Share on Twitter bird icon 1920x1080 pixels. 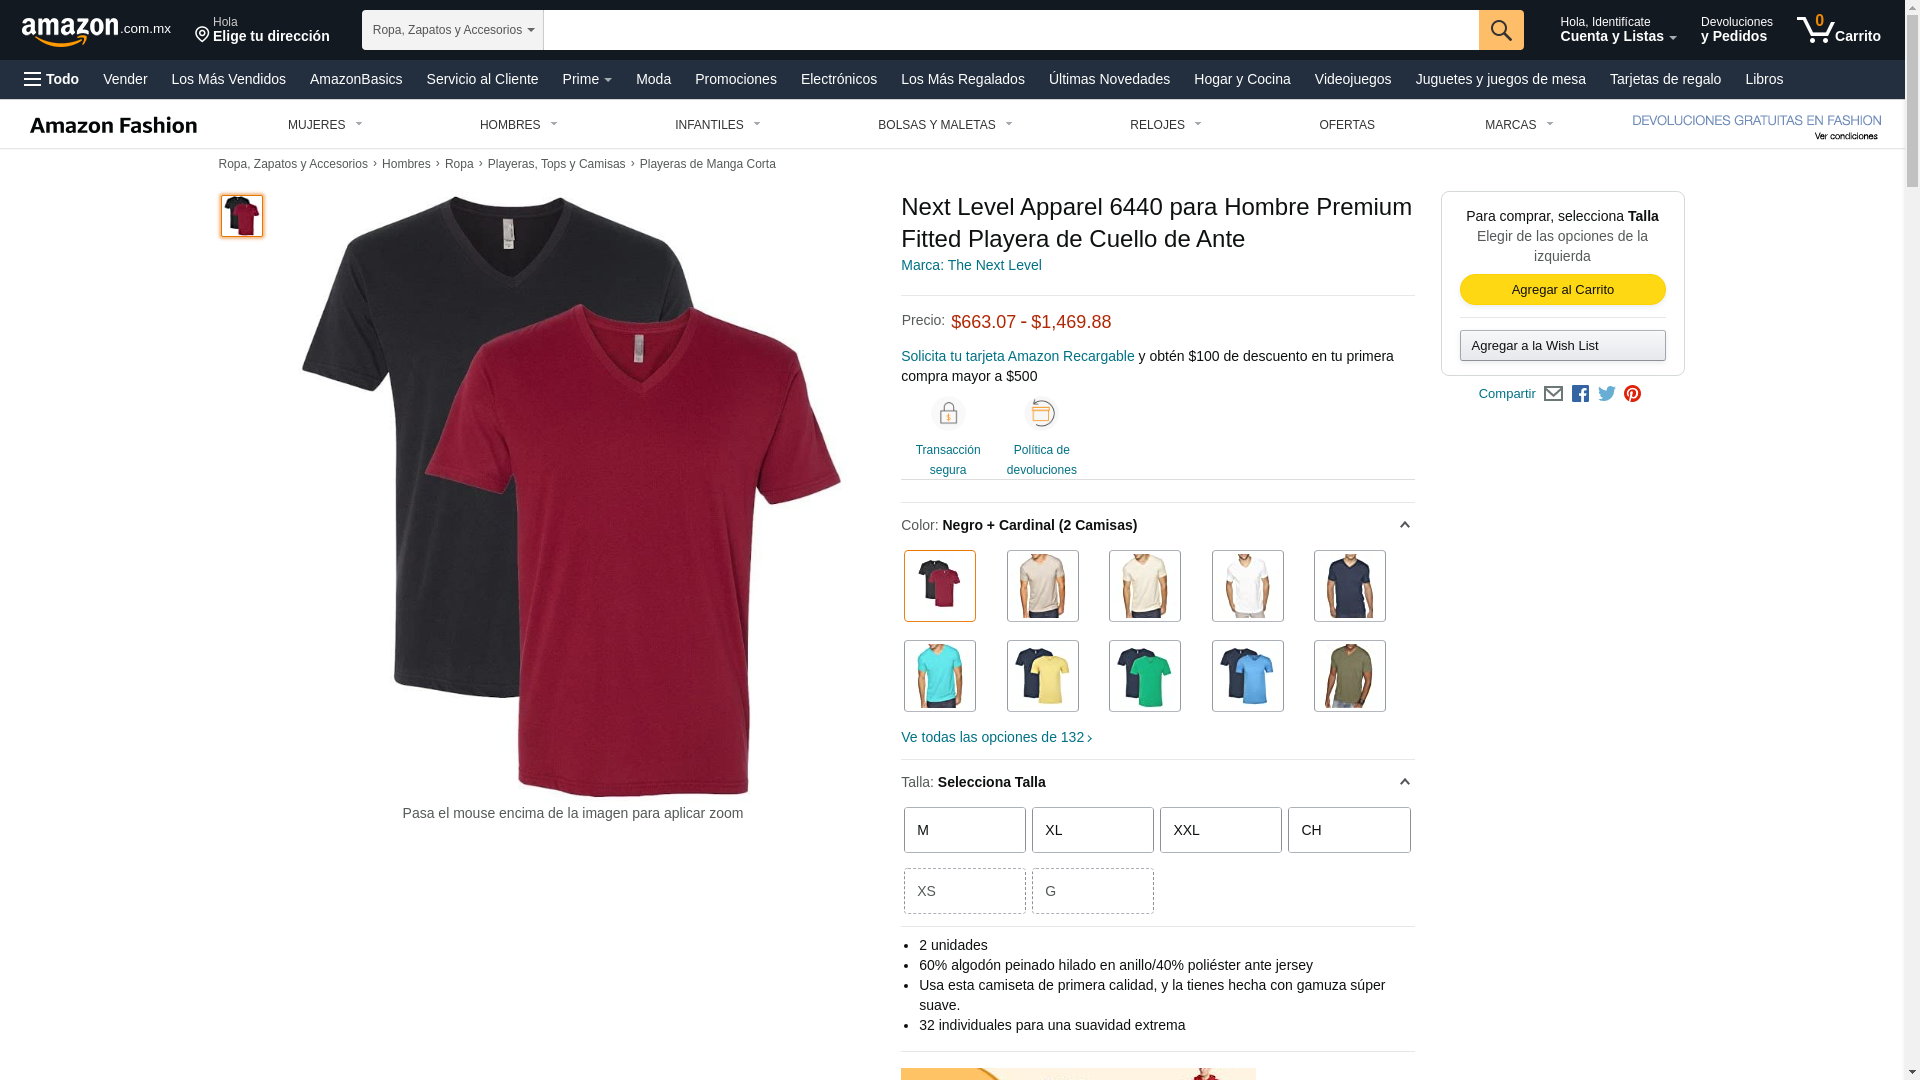tap(1607, 394)
